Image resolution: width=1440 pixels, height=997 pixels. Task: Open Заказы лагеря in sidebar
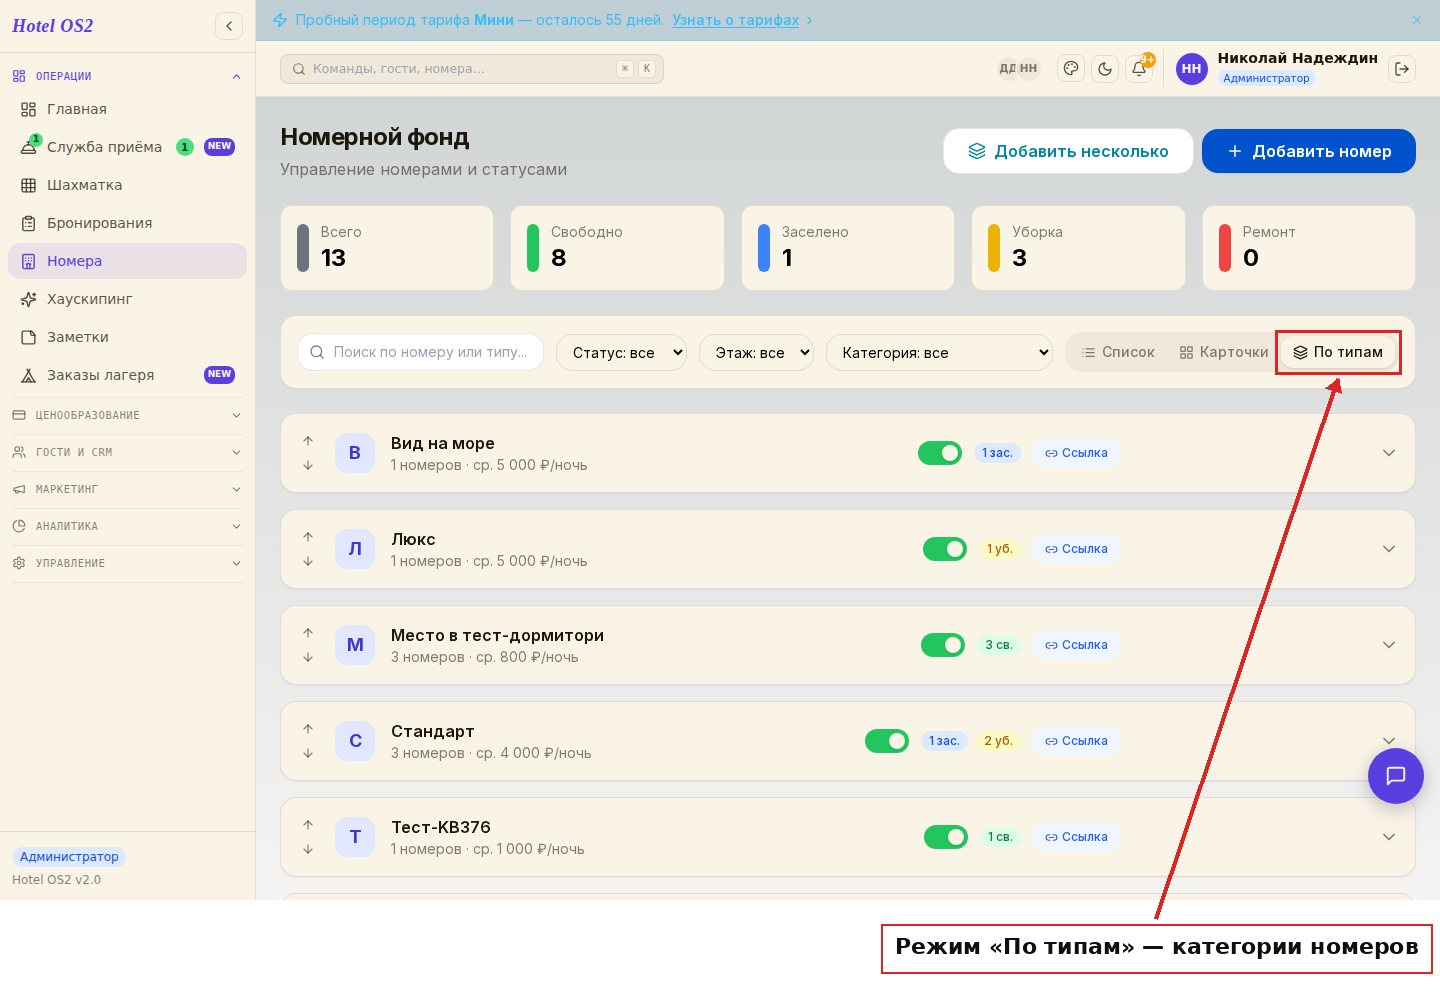pos(127,375)
